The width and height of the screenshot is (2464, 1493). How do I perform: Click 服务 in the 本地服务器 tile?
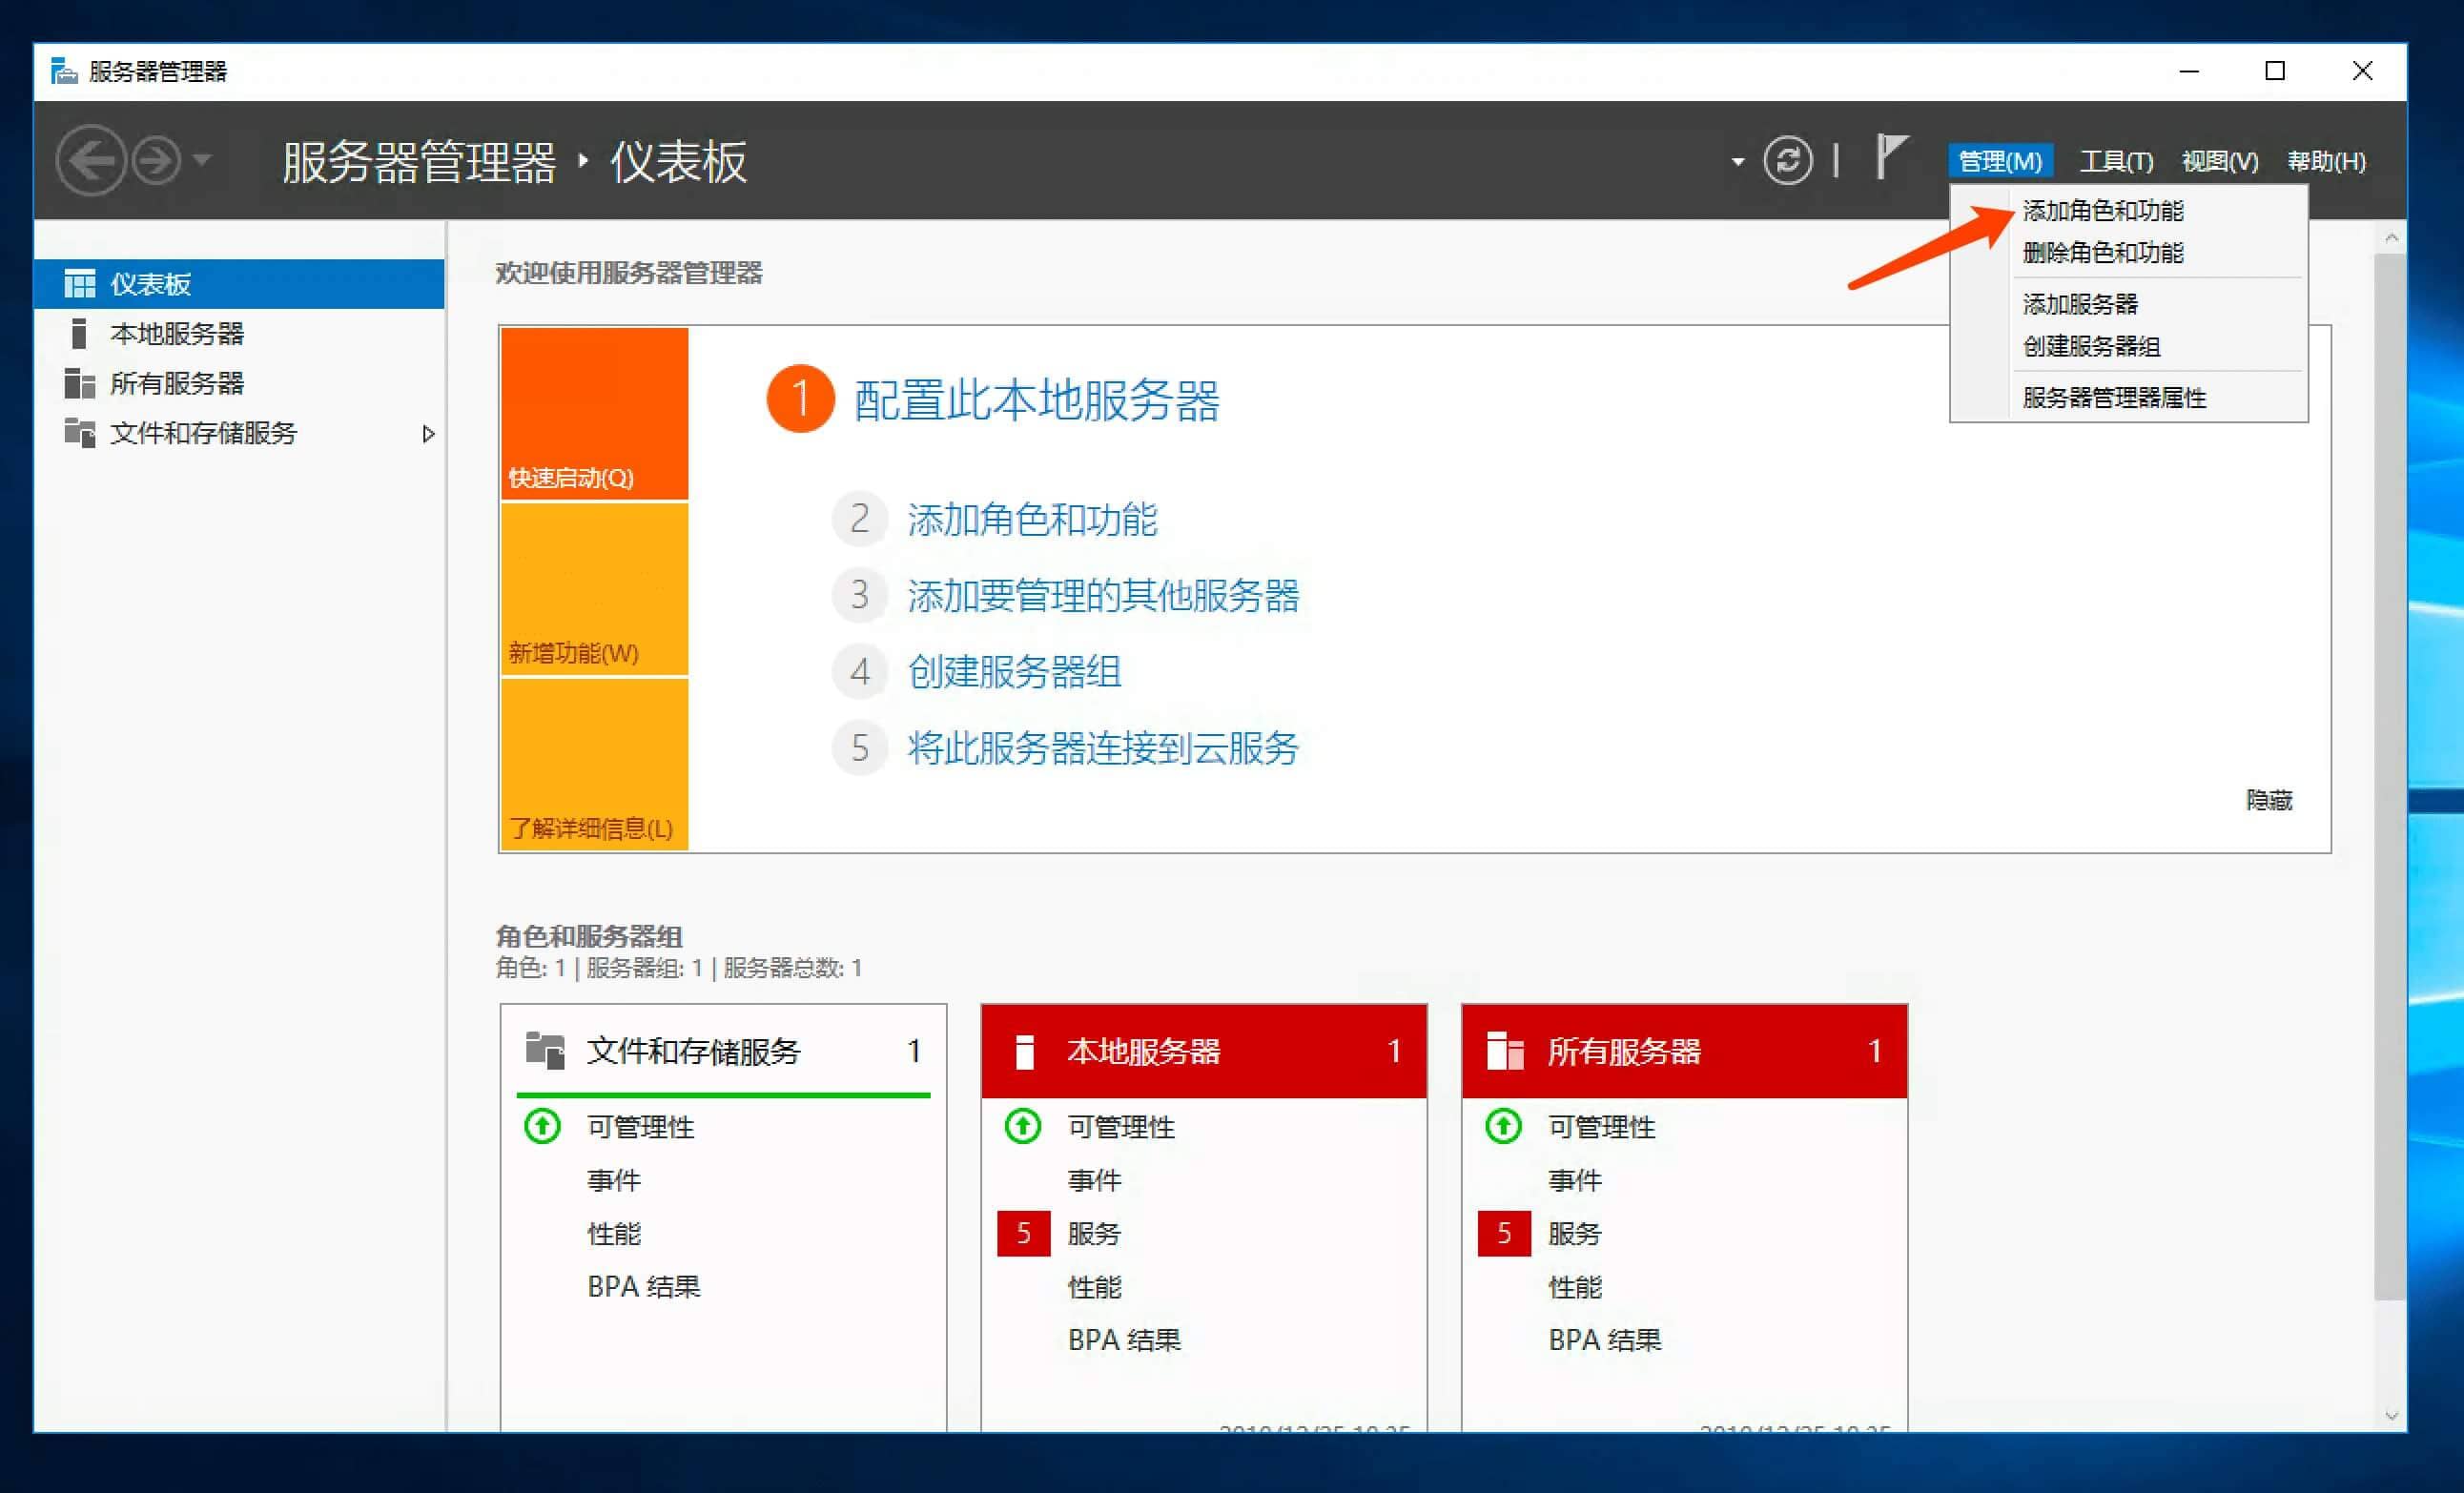pyautogui.click(x=1095, y=1234)
